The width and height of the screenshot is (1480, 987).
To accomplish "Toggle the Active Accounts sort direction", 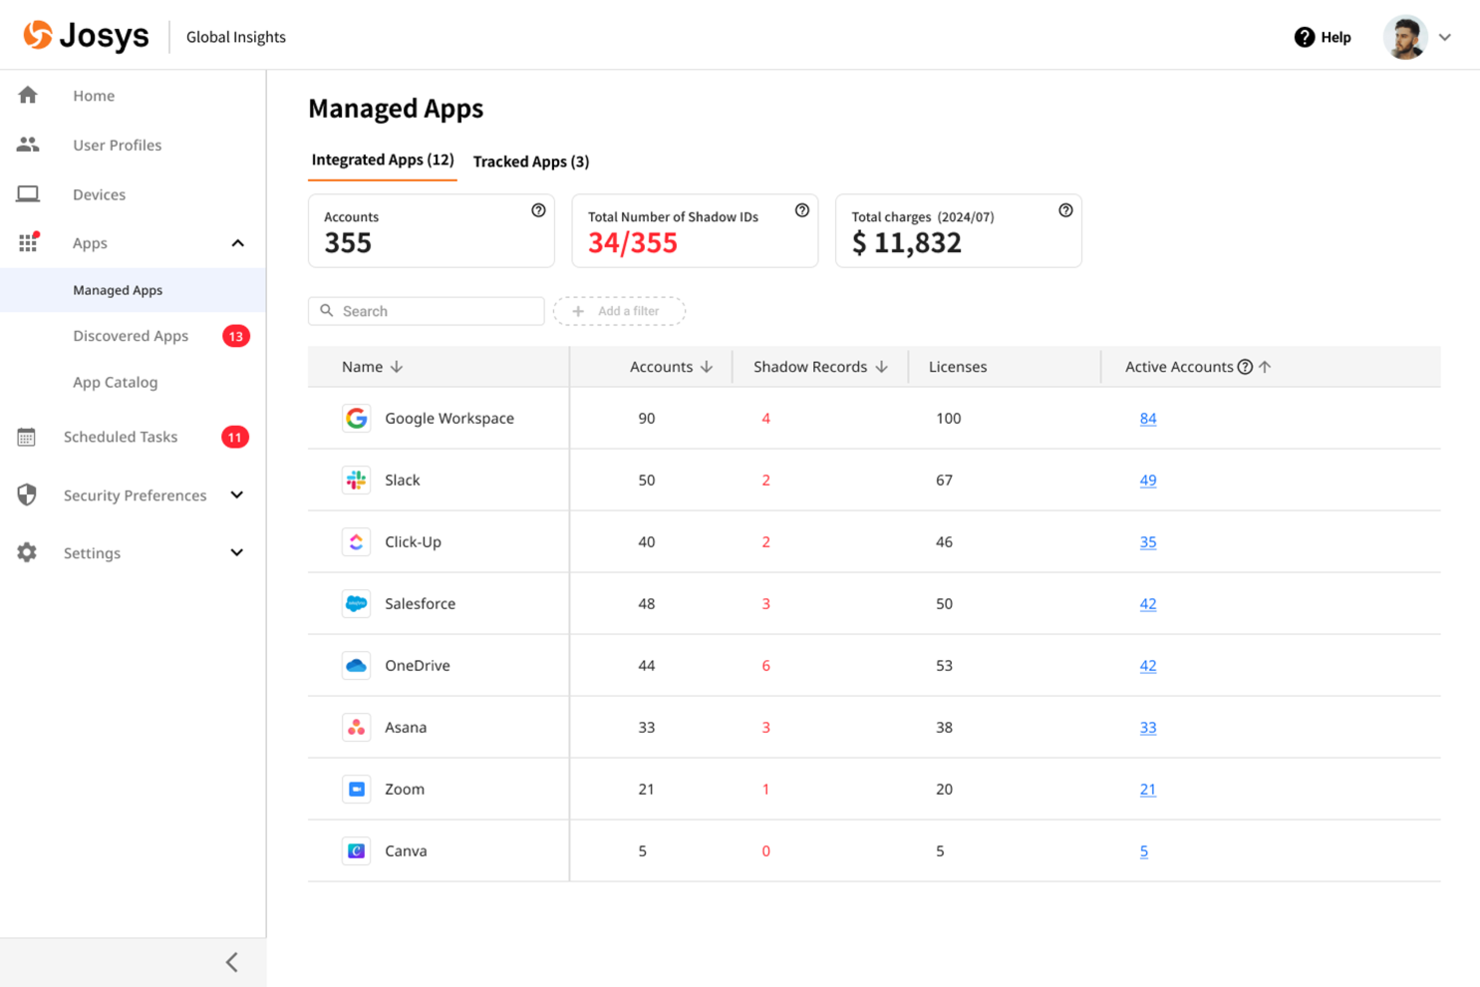I will point(1266,366).
